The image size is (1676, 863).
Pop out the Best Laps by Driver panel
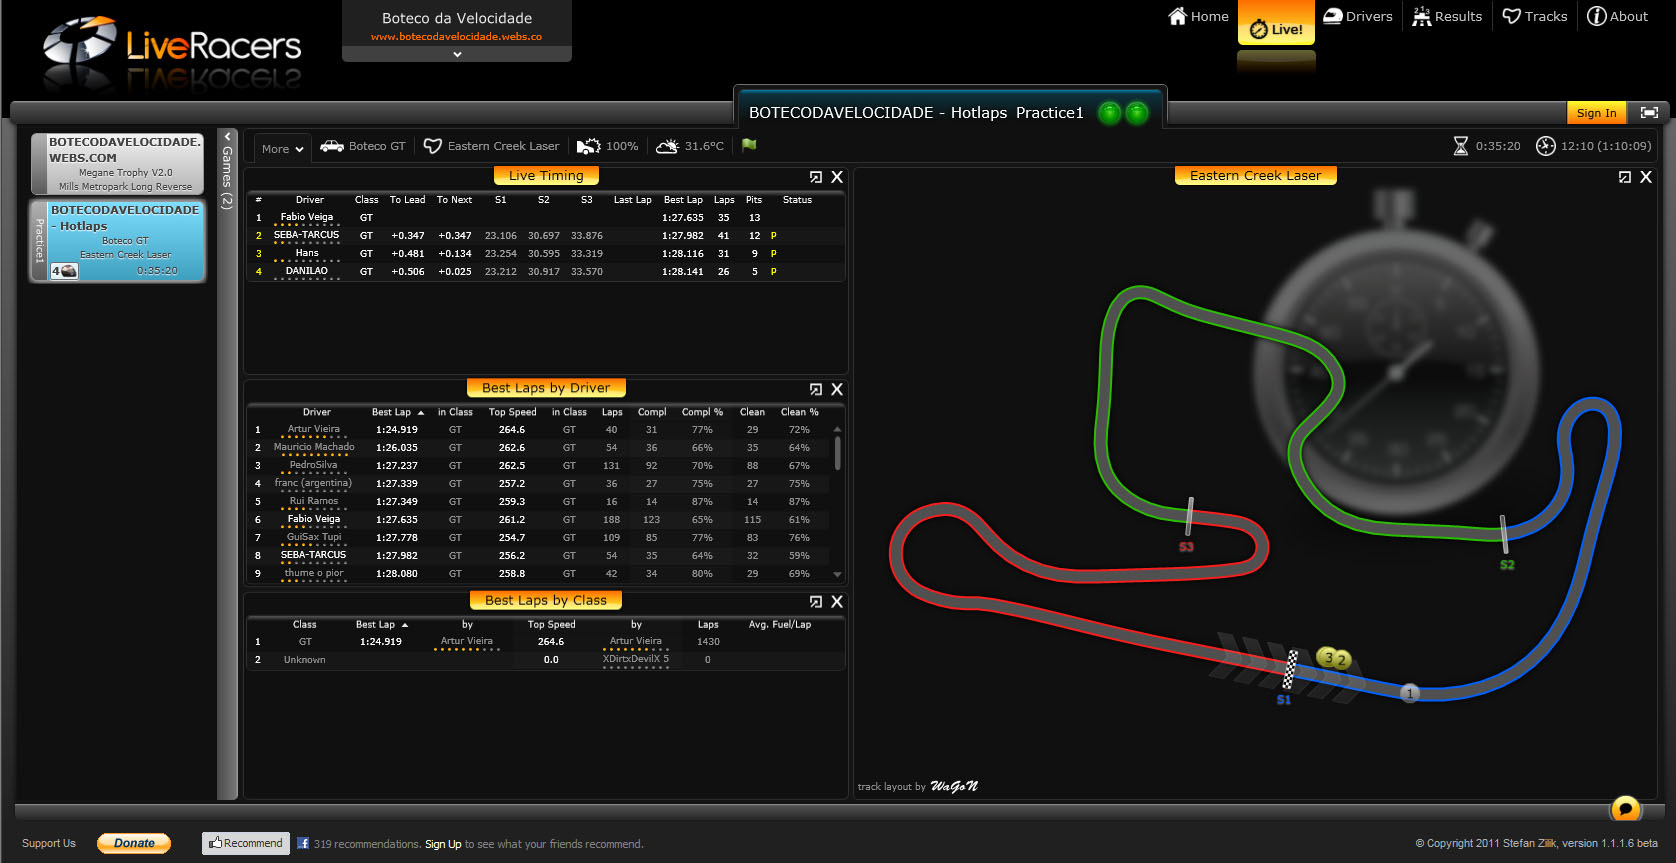point(816,389)
